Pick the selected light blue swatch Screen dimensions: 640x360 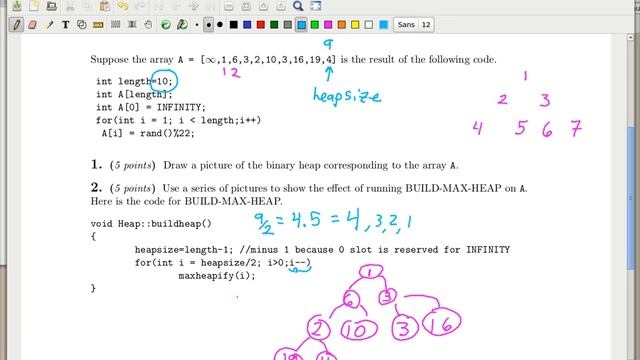click(x=301, y=25)
